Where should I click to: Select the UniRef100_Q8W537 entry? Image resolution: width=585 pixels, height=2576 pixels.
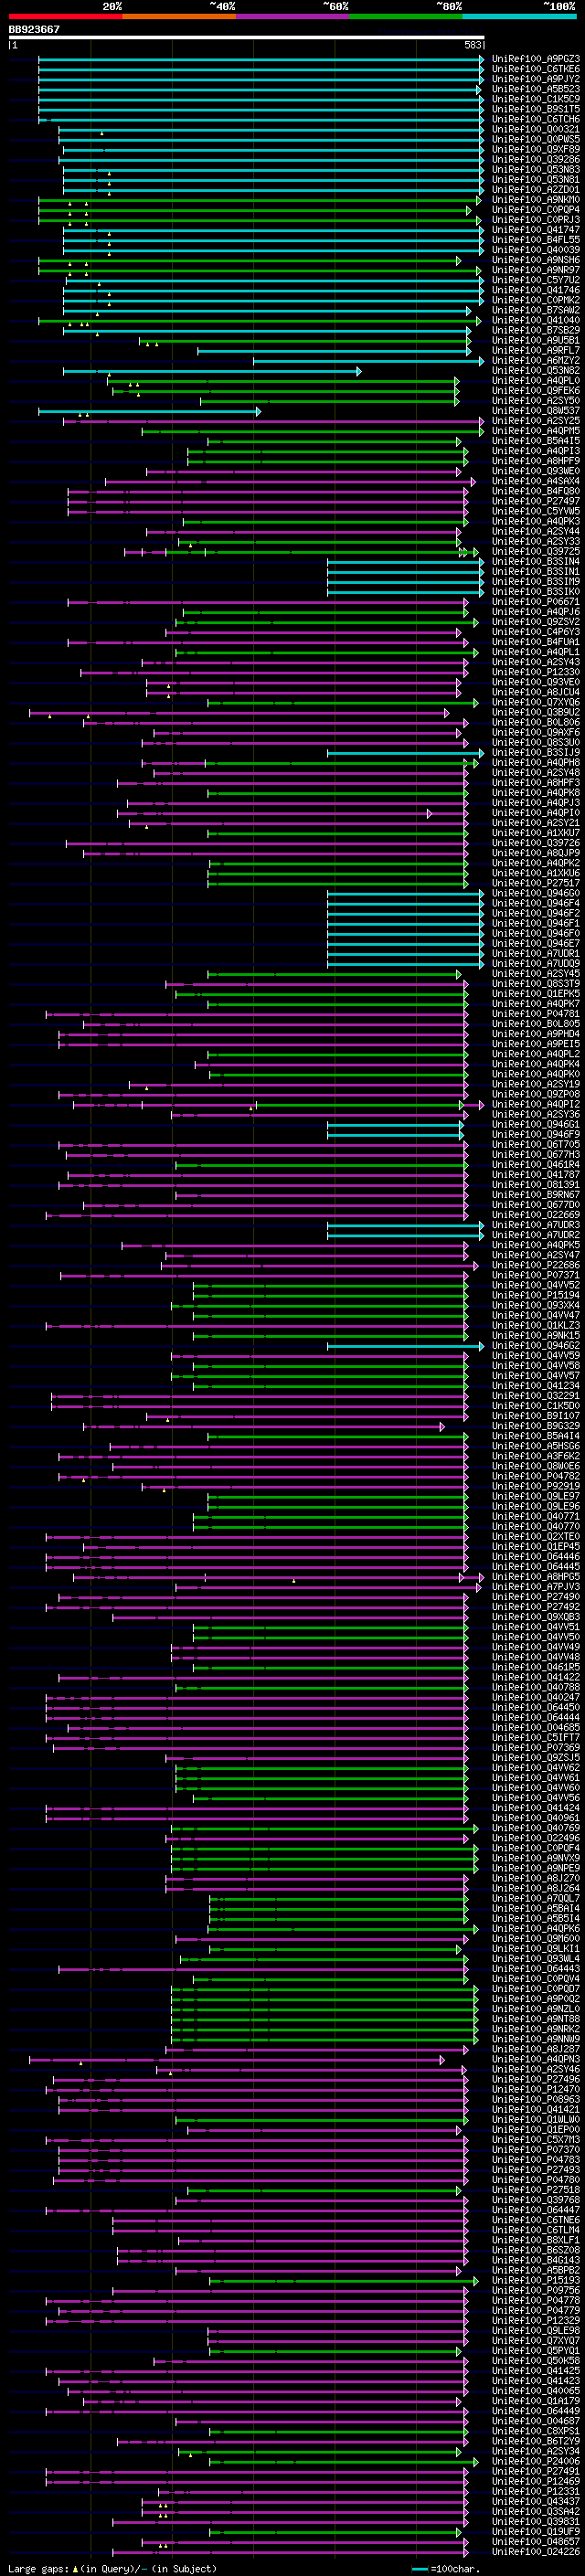click(536, 411)
